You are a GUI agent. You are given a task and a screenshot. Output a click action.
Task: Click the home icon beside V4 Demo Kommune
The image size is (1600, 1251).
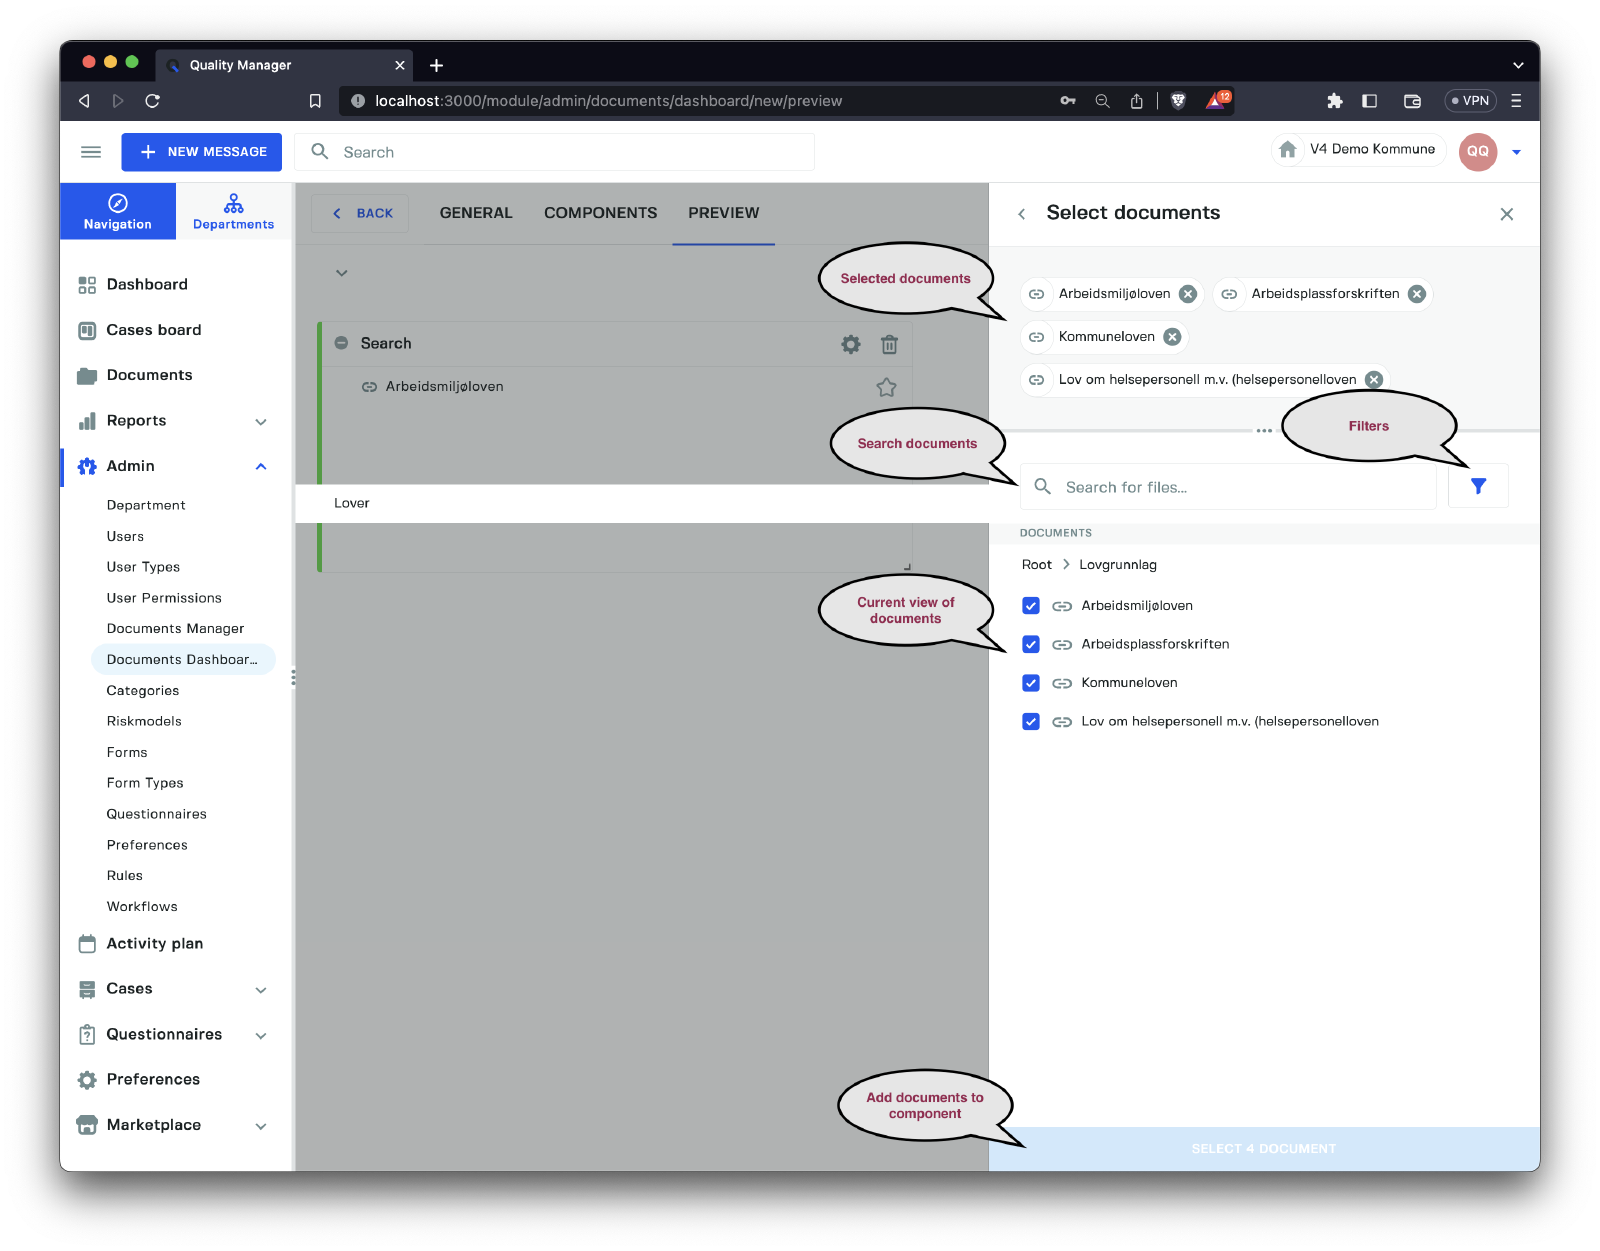tap(1288, 150)
